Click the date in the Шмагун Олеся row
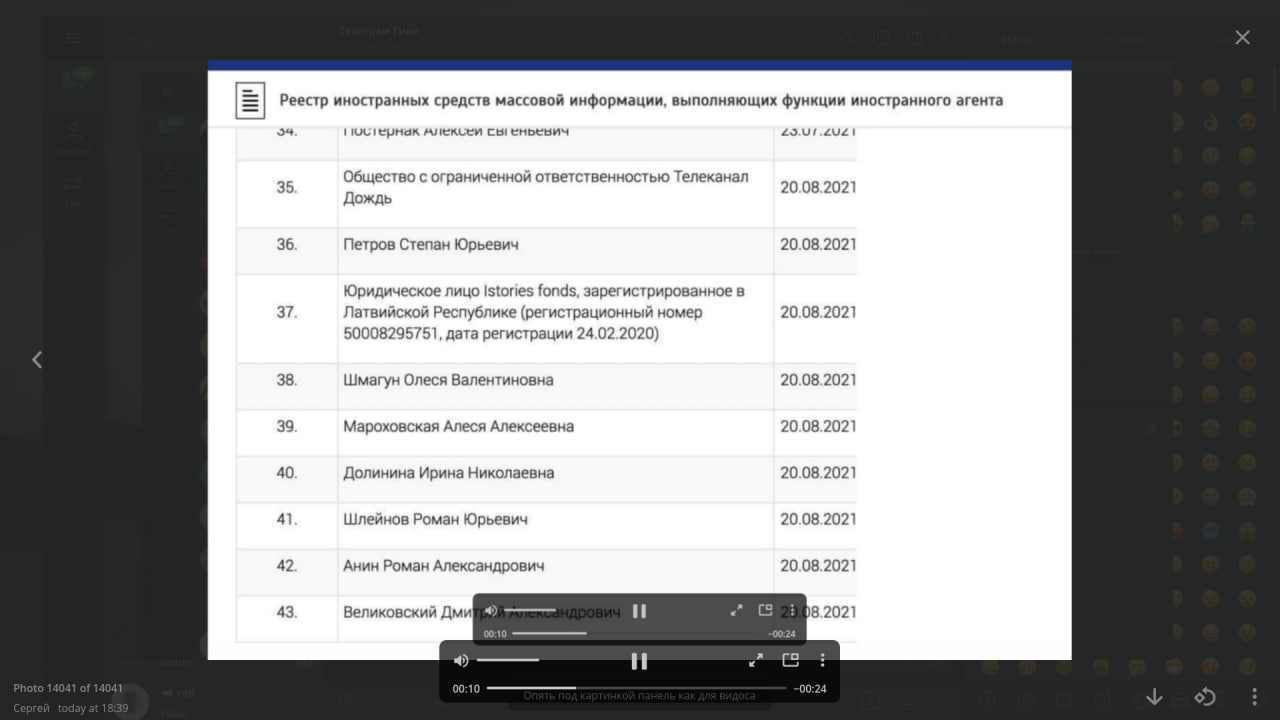Image resolution: width=1280 pixels, height=720 pixels. click(818, 380)
